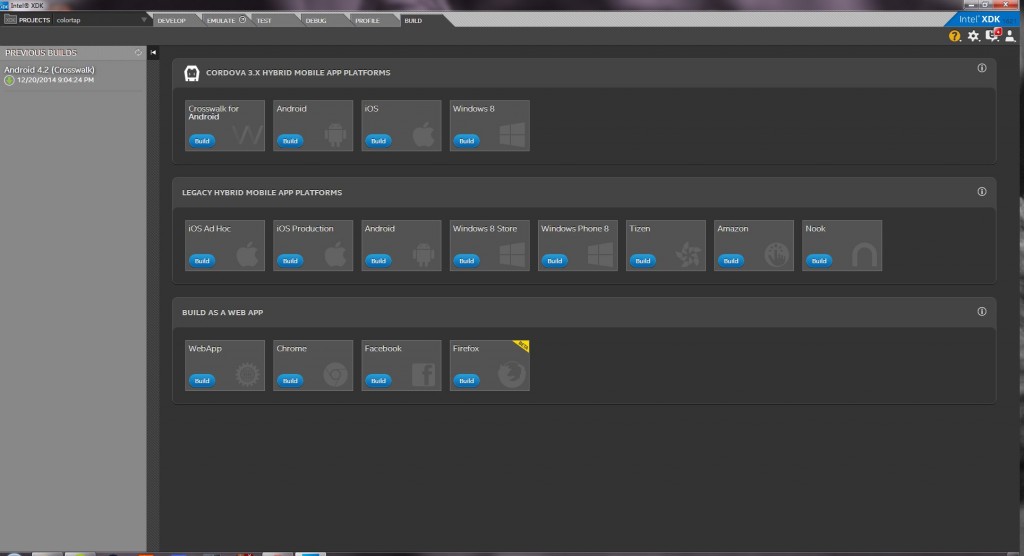The width and height of the screenshot is (1024, 556).
Task: Build the Firefox web app
Action: [466, 380]
